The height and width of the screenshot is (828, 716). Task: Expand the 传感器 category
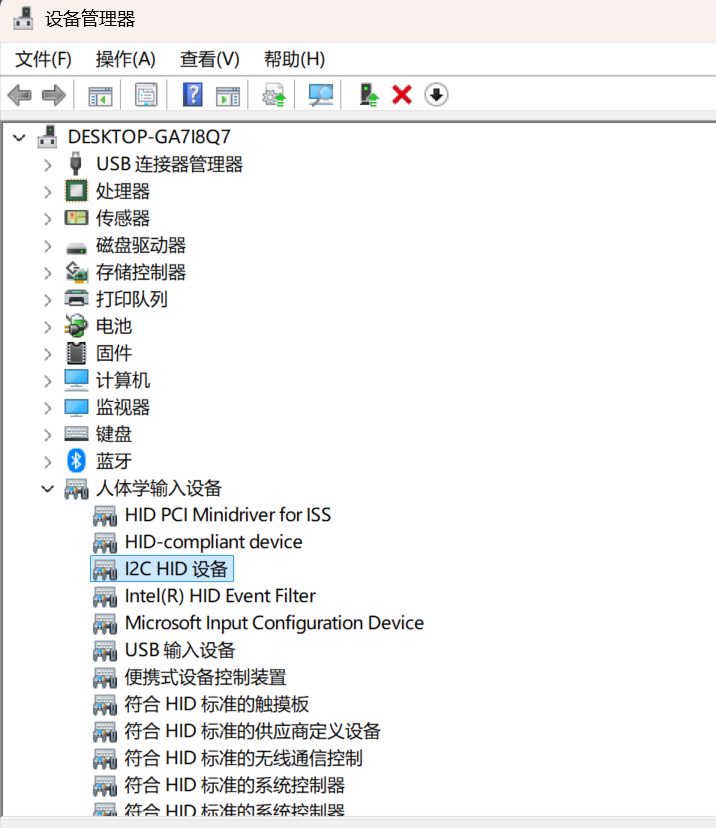[48, 219]
